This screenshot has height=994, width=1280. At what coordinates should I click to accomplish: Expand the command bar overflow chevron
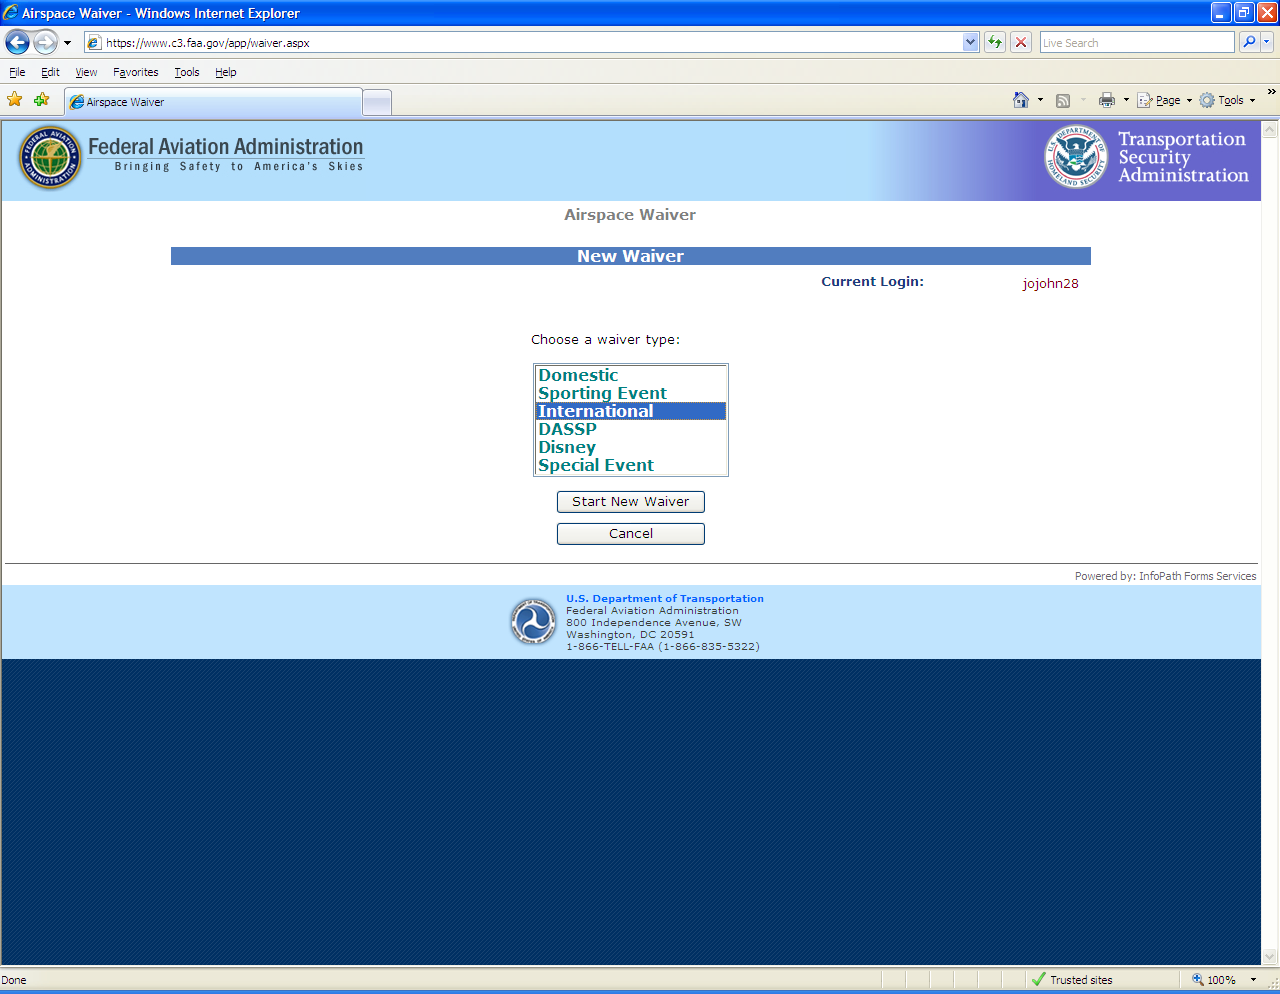1271,92
